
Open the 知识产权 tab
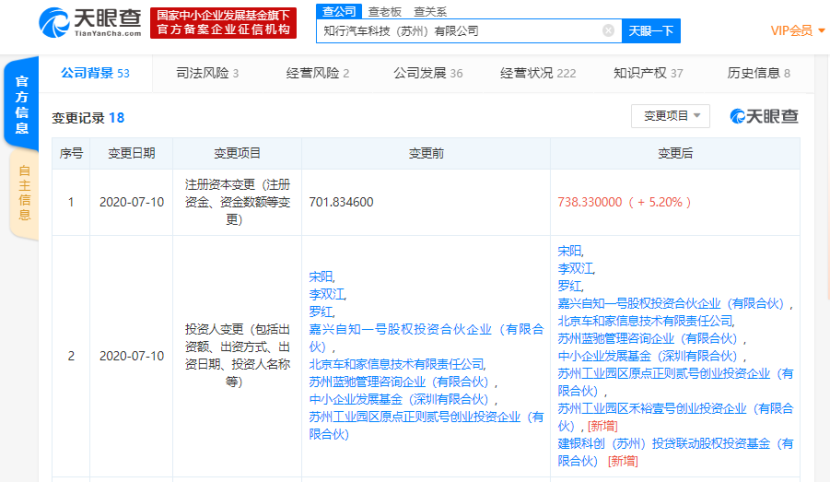click(648, 73)
